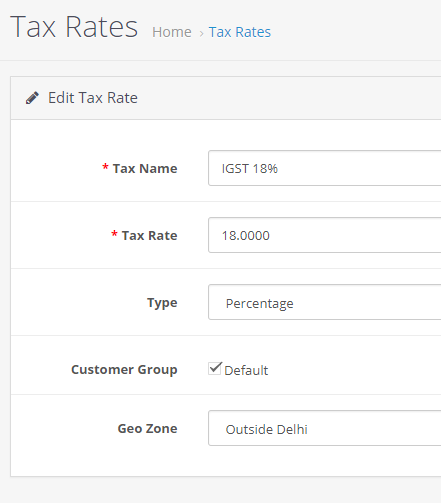Click the Geo Zone label

[x=147, y=429]
